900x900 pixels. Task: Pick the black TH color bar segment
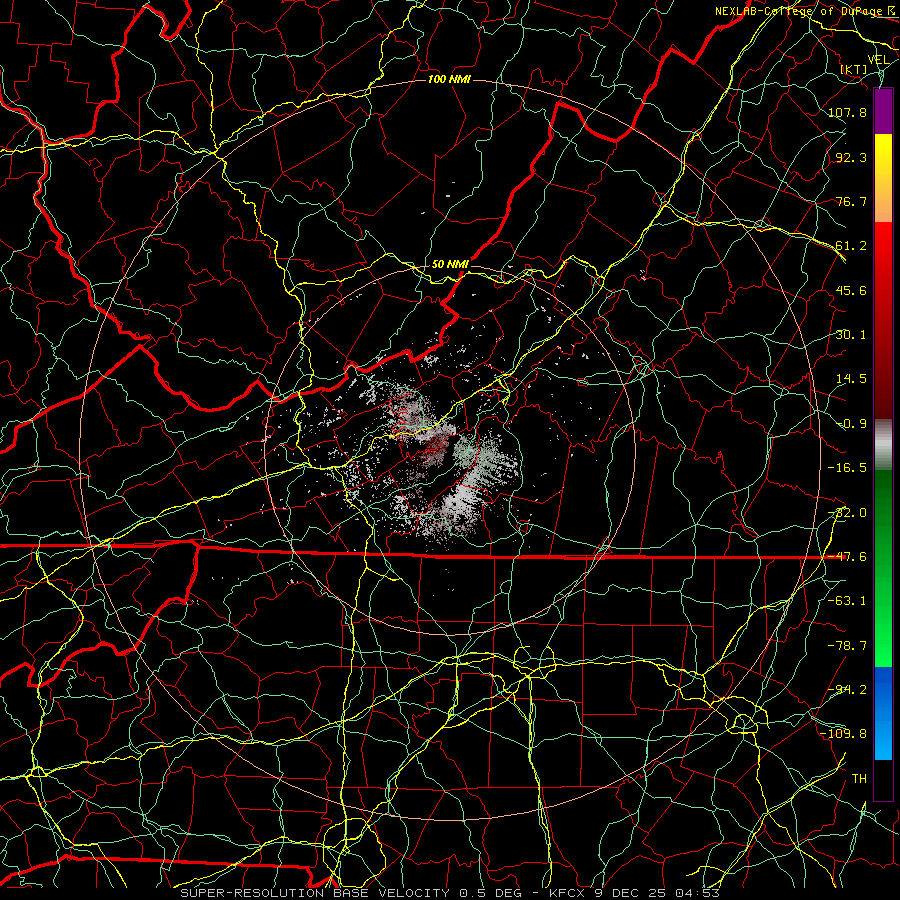(x=883, y=779)
